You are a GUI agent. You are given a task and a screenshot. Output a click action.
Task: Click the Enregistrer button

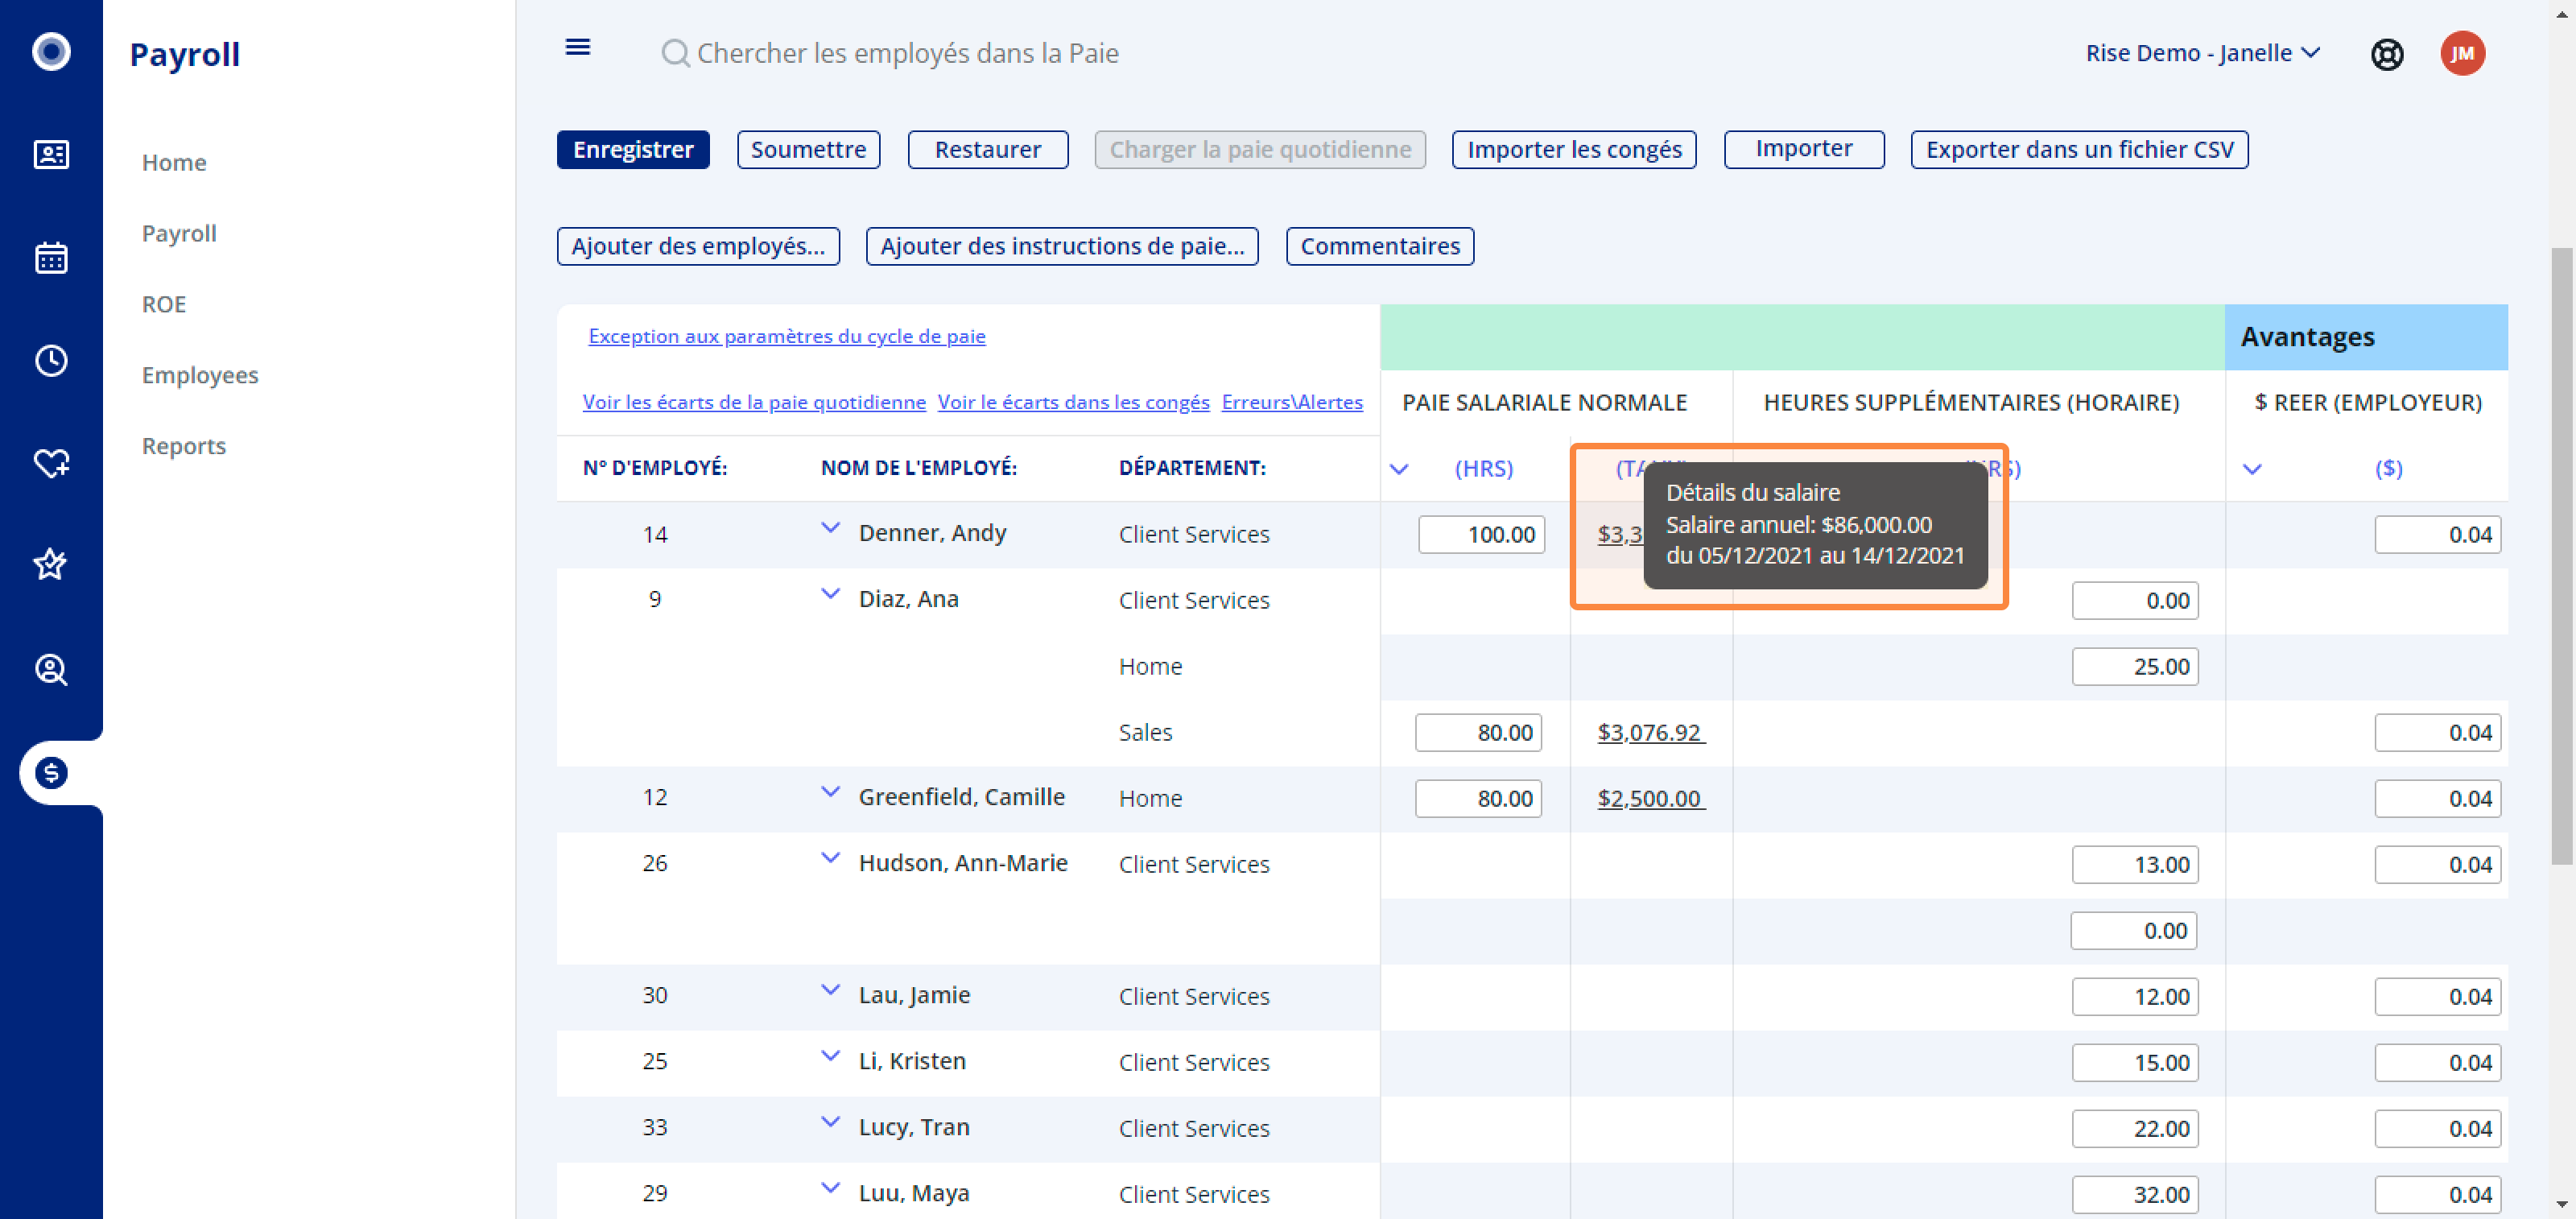click(x=633, y=150)
